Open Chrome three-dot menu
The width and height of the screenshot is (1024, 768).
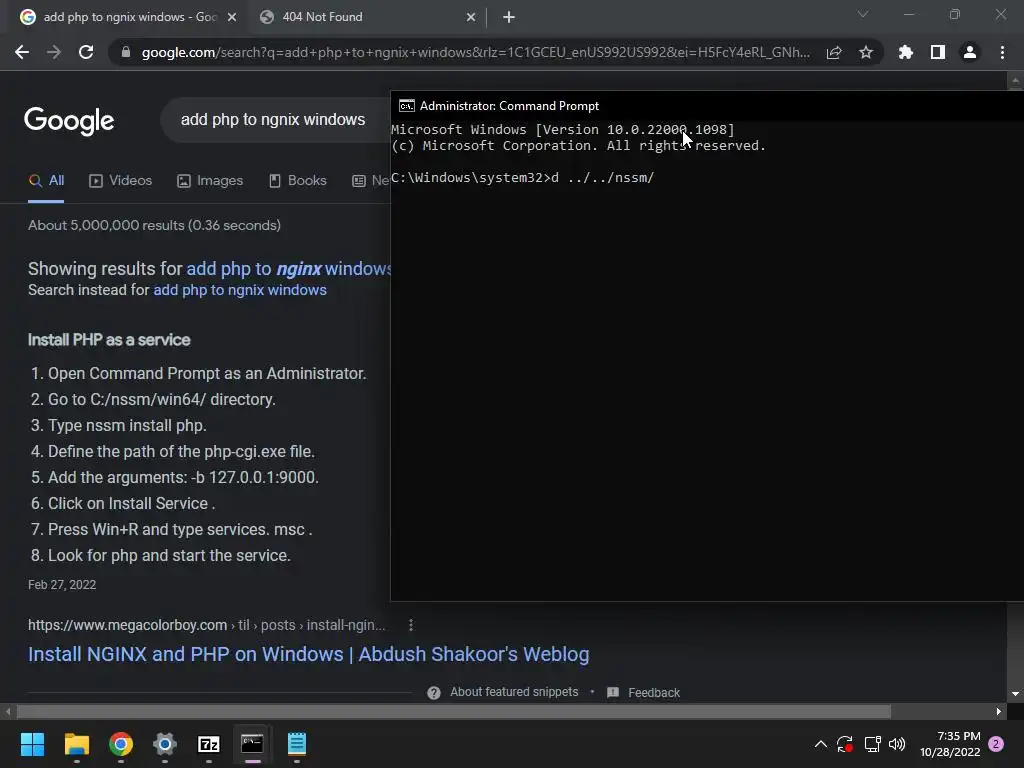1002,52
